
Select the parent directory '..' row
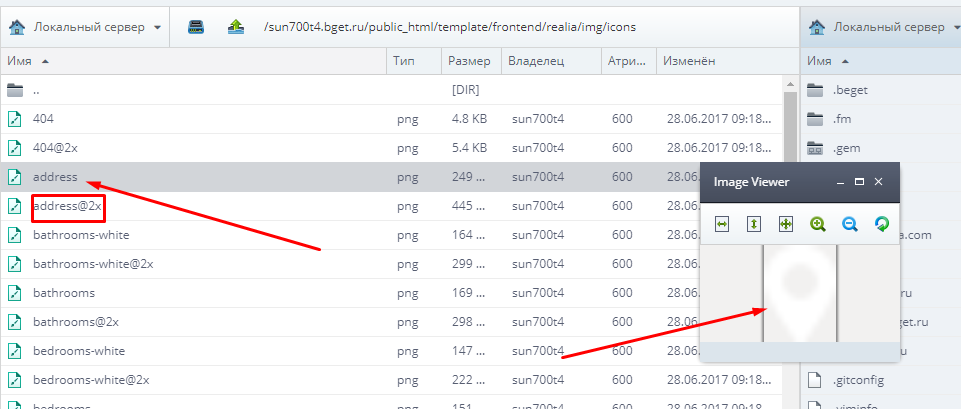pos(392,90)
